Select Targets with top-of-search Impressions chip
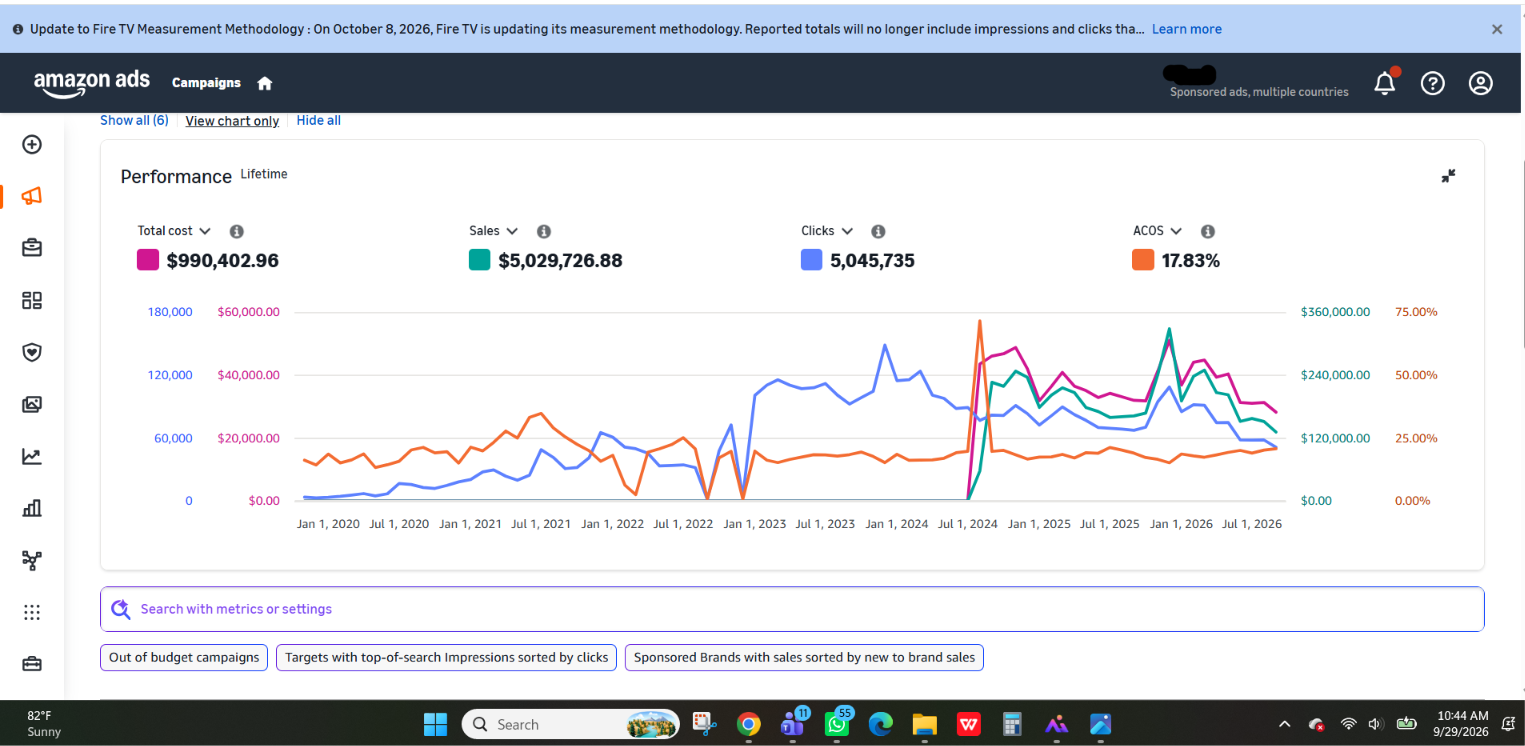 [x=446, y=657]
